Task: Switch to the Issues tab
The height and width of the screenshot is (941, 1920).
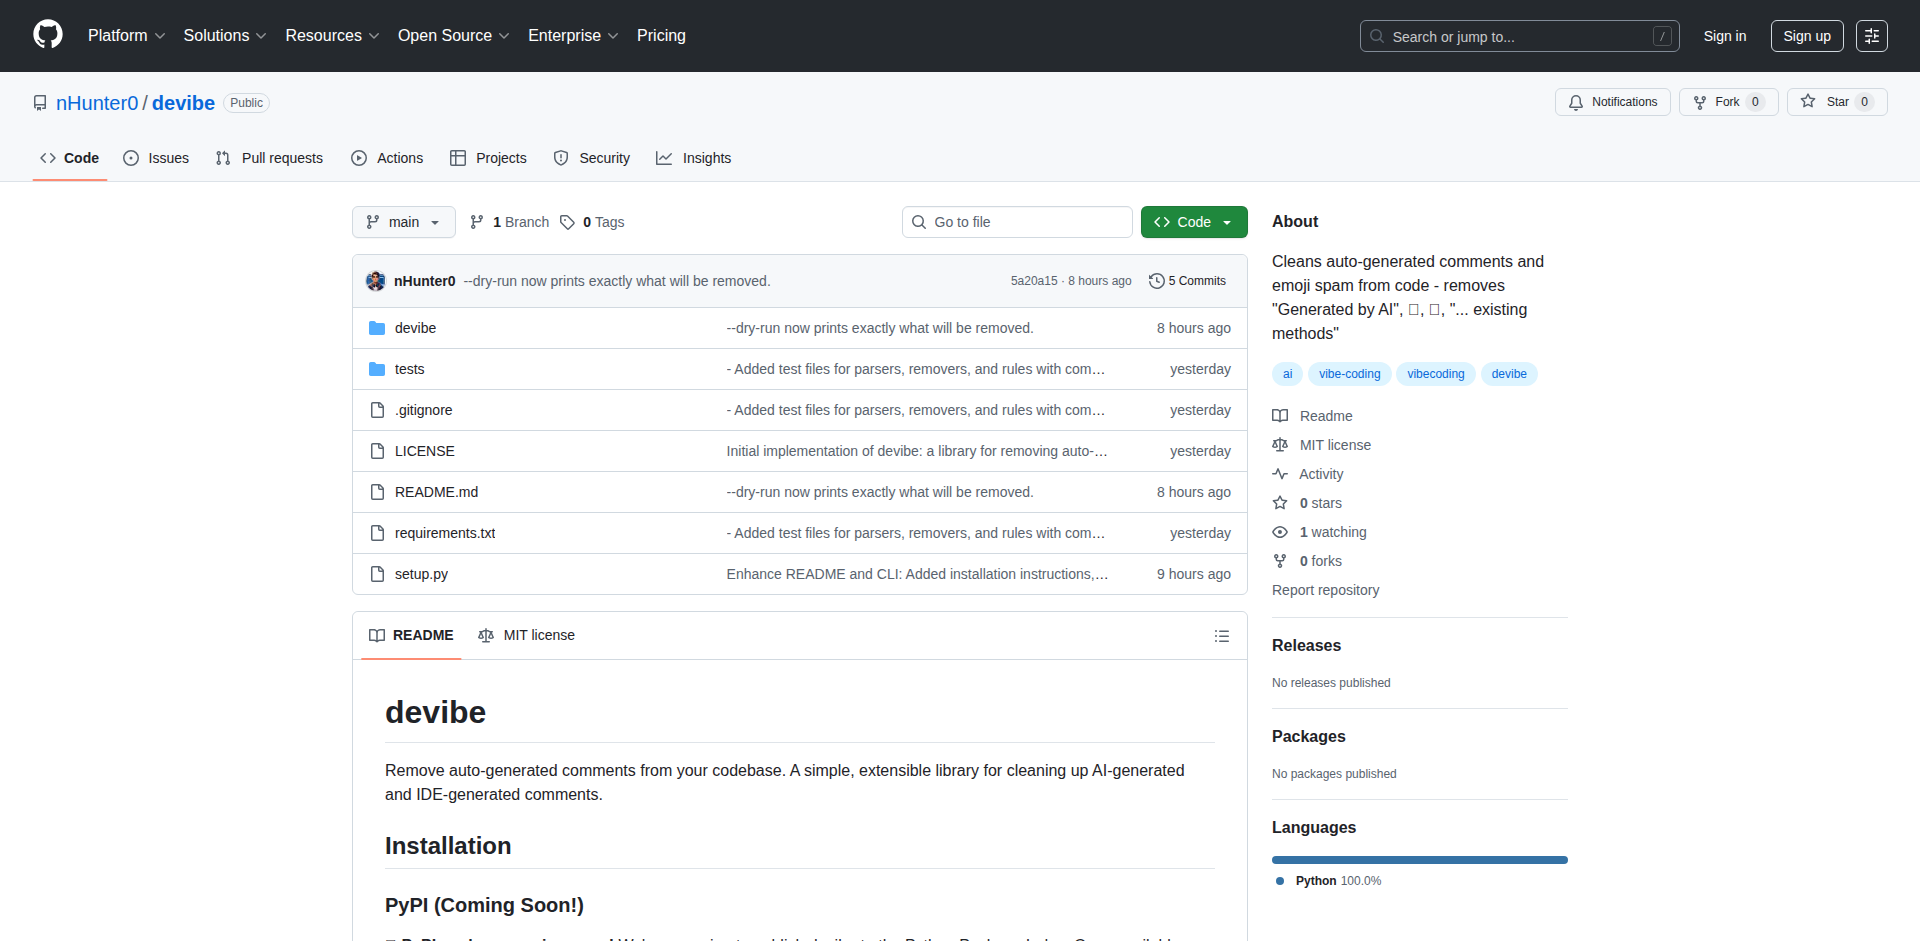Action: 156,158
